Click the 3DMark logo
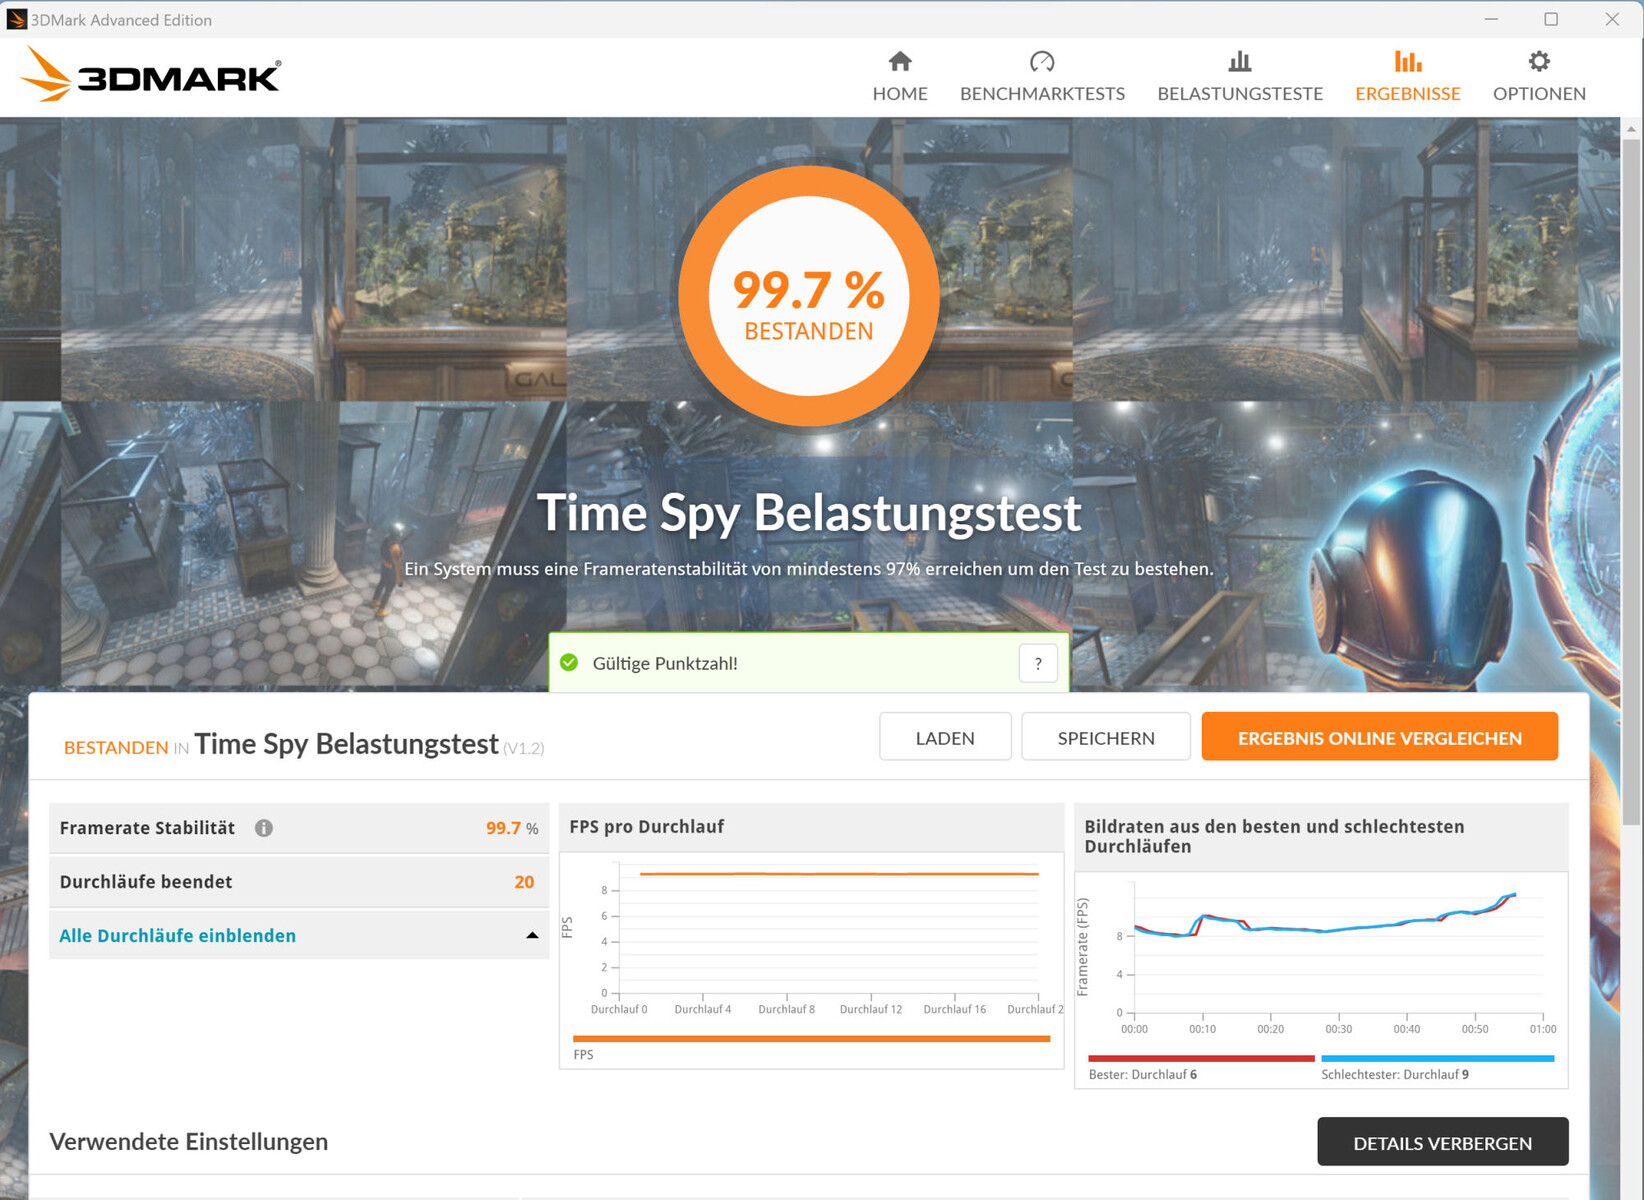This screenshot has height=1200, width=1644. (x=151, y=75)
